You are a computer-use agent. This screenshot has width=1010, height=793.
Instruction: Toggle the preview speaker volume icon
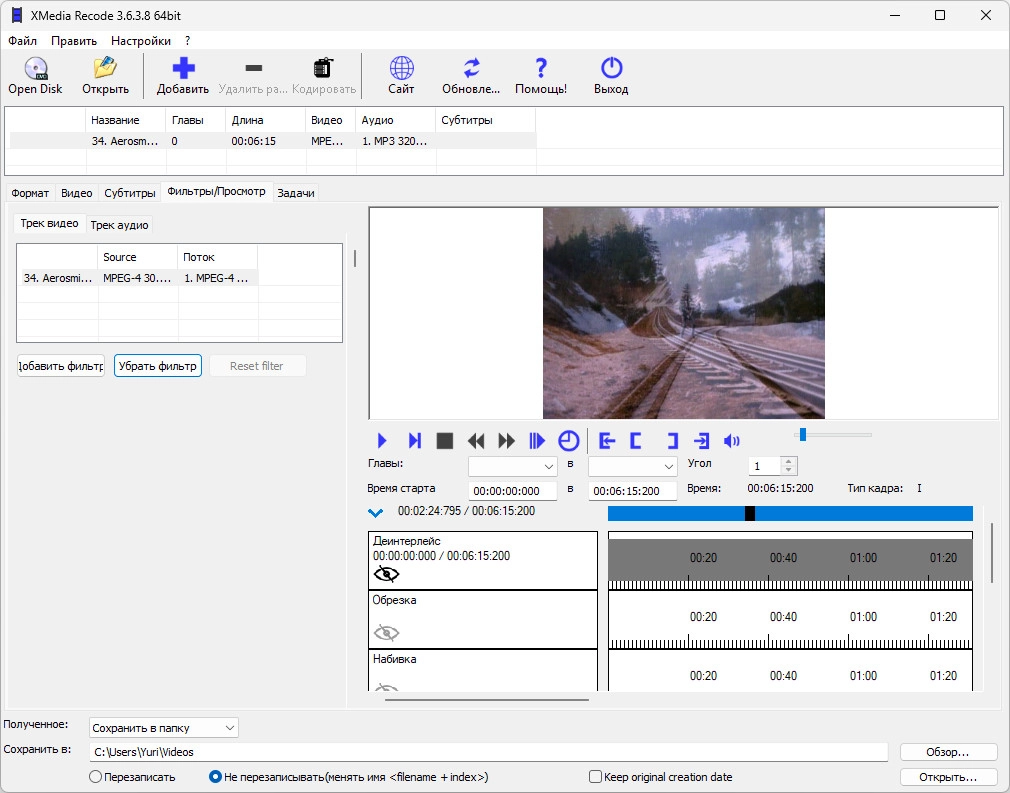tap(732, 441)
